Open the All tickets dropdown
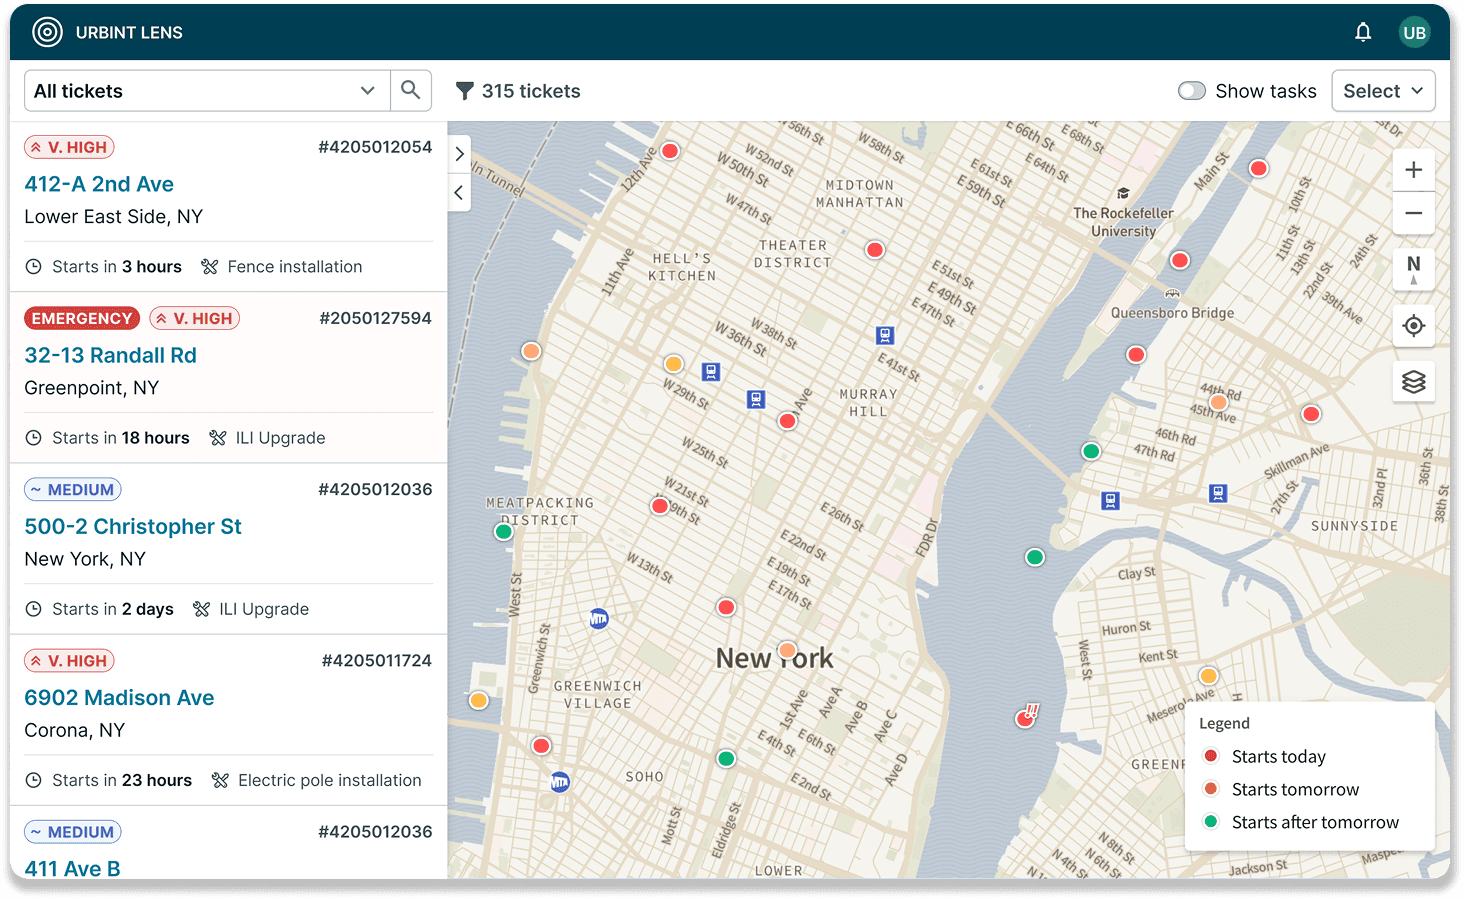 click(x=206, y=91)
